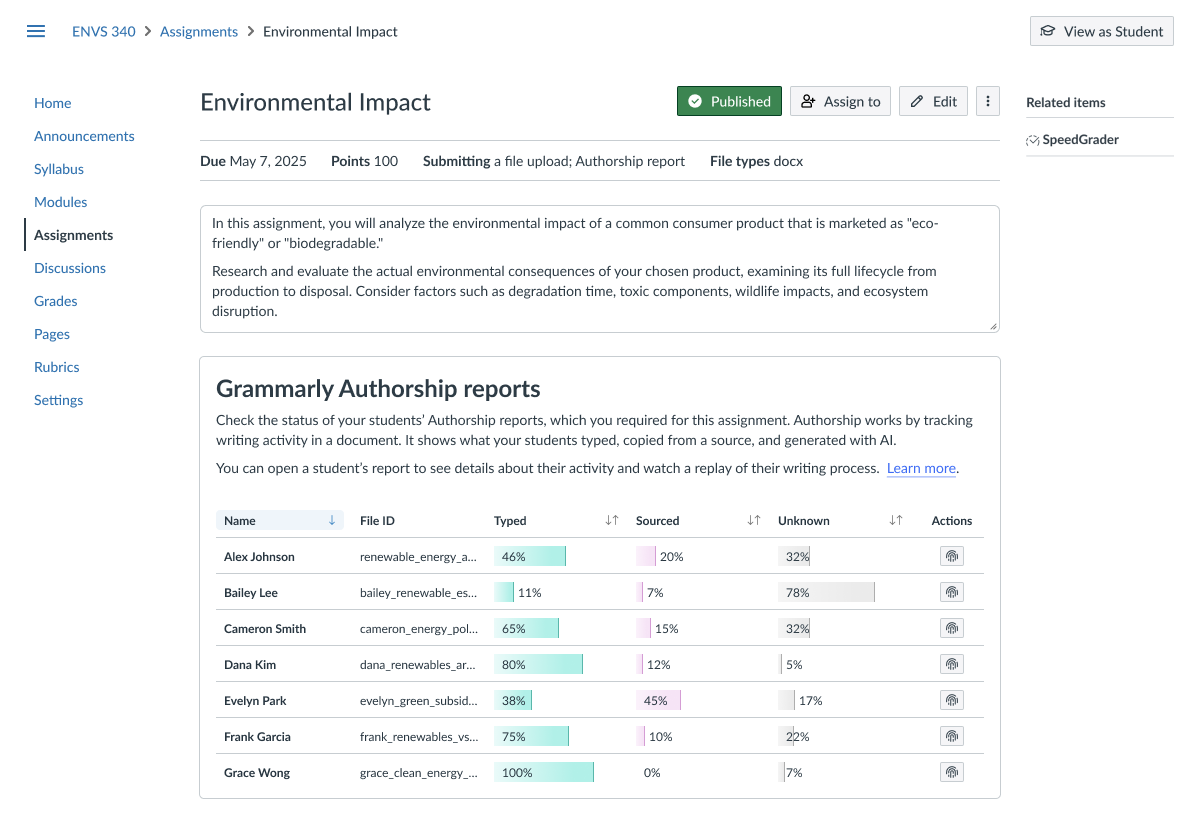Image resolution: width=1198 pixels, height=832 pixels.
Task: Open Grace Wong's authorship report fingerprint icon
Action: 951,772
